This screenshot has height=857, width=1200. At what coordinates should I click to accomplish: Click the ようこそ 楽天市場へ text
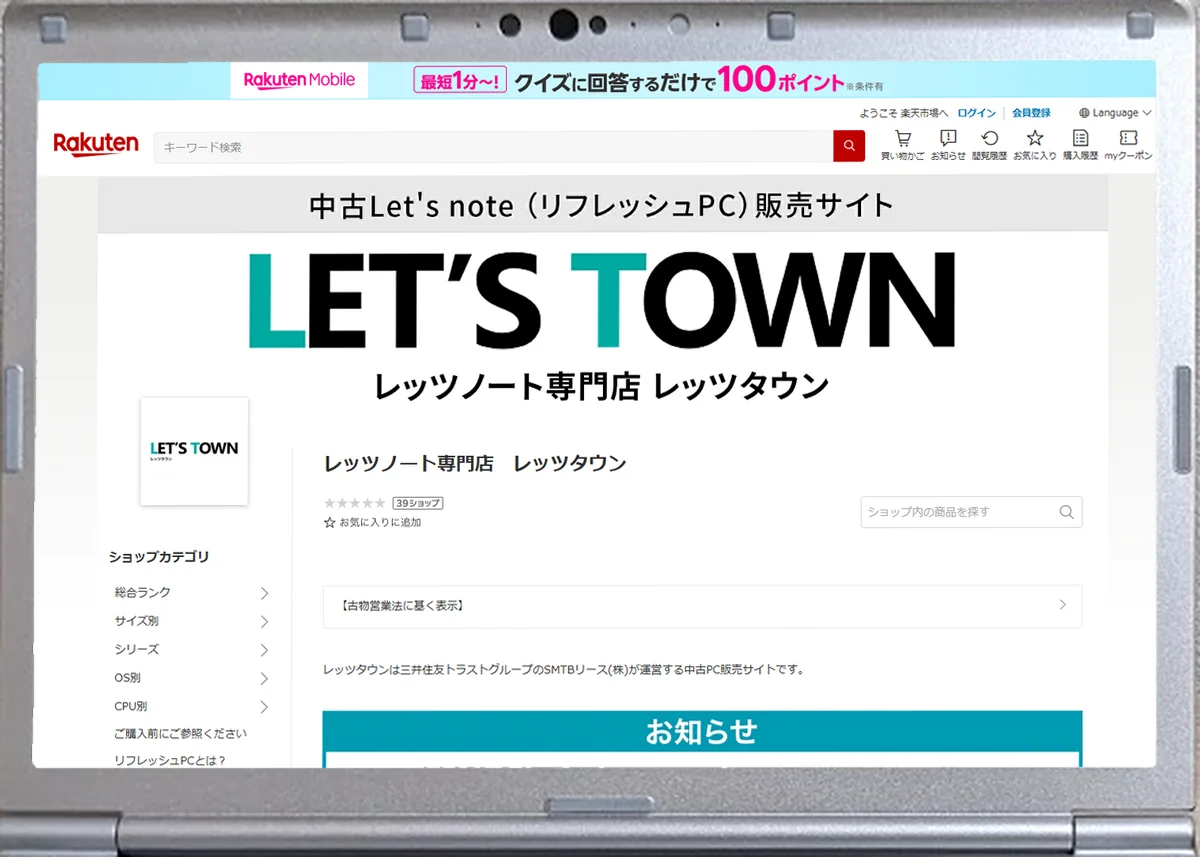coord(903,113)
